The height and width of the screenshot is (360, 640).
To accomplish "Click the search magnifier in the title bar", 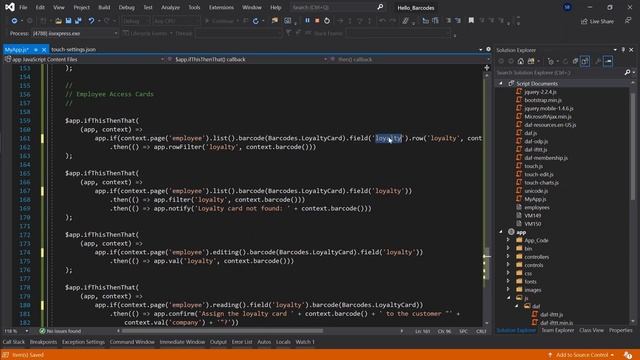I will [380, 7].
